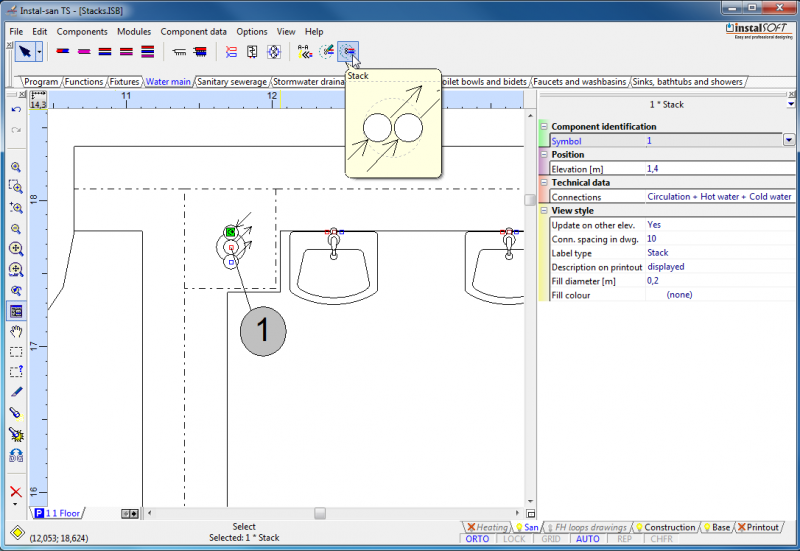Select the 1 Floor sheet tab

click(58, 513)
